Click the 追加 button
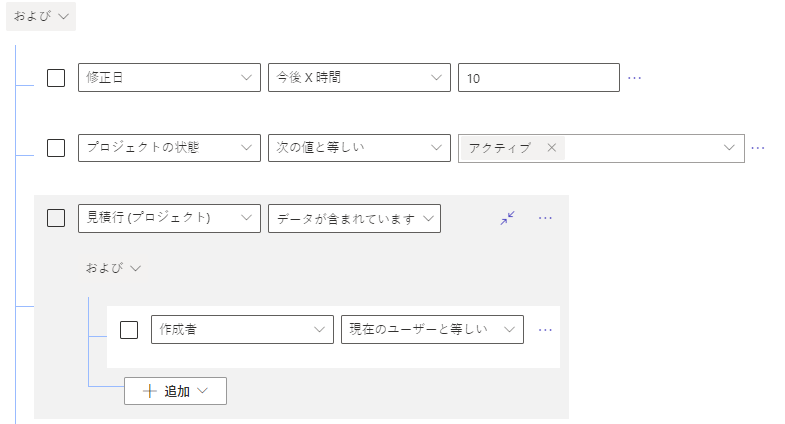 click(x=175, y=391)
